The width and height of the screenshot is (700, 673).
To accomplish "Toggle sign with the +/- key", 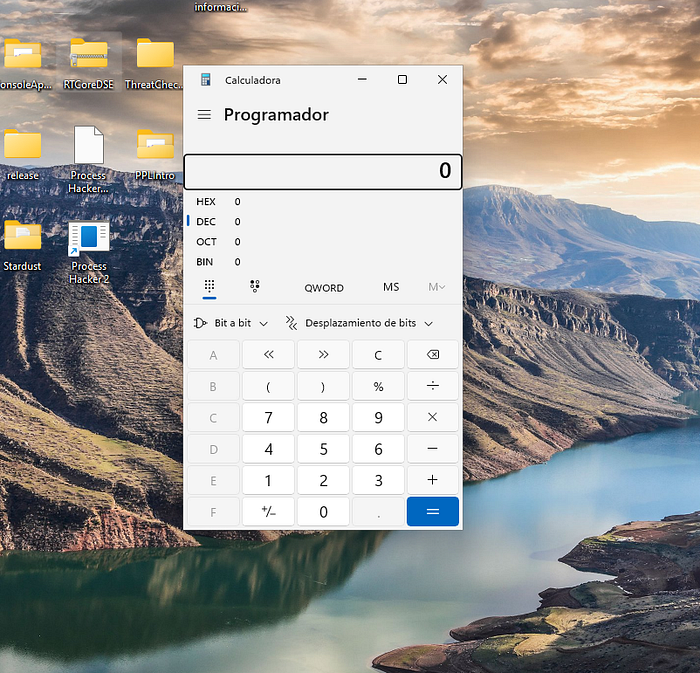I will 268,511.
